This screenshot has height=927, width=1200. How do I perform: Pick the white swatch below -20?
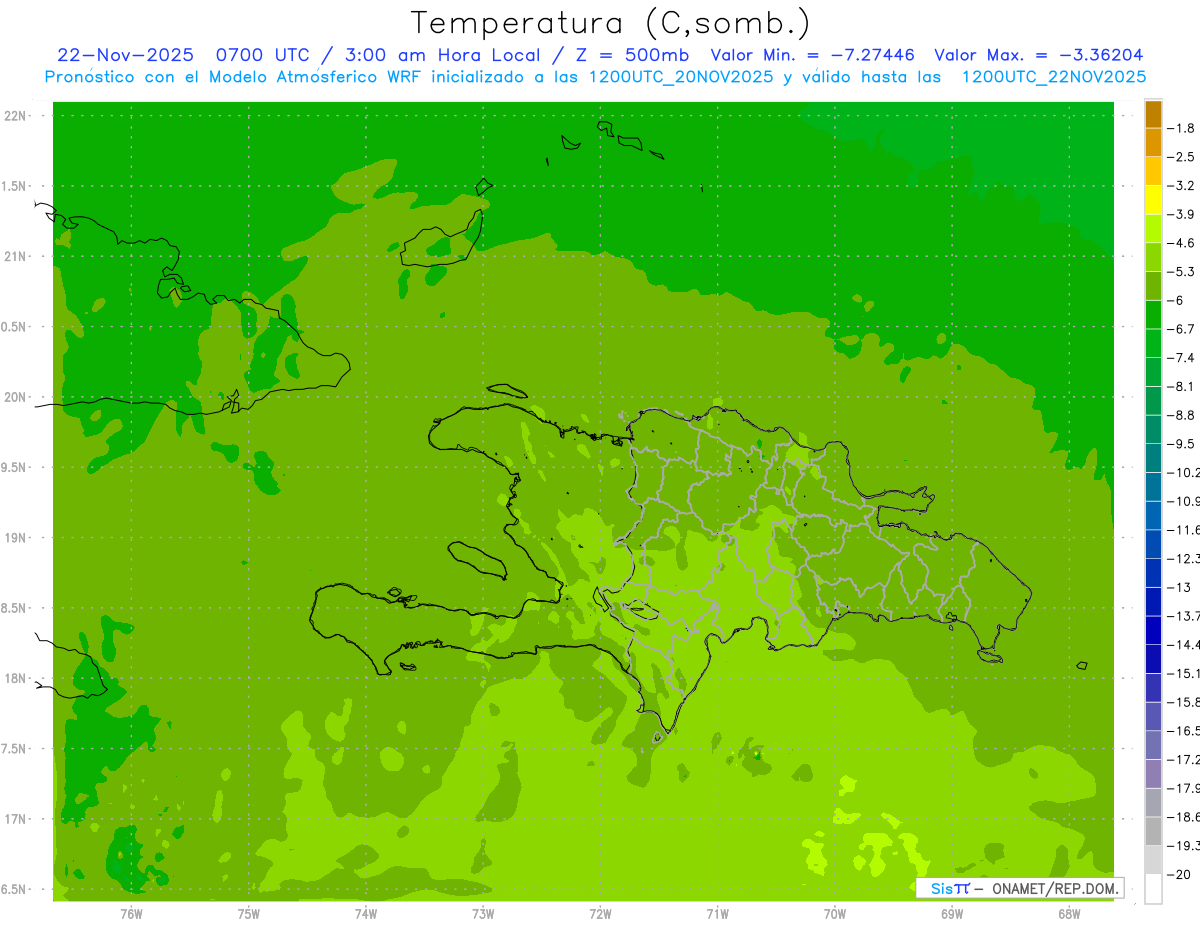(x=1153, y=889)
